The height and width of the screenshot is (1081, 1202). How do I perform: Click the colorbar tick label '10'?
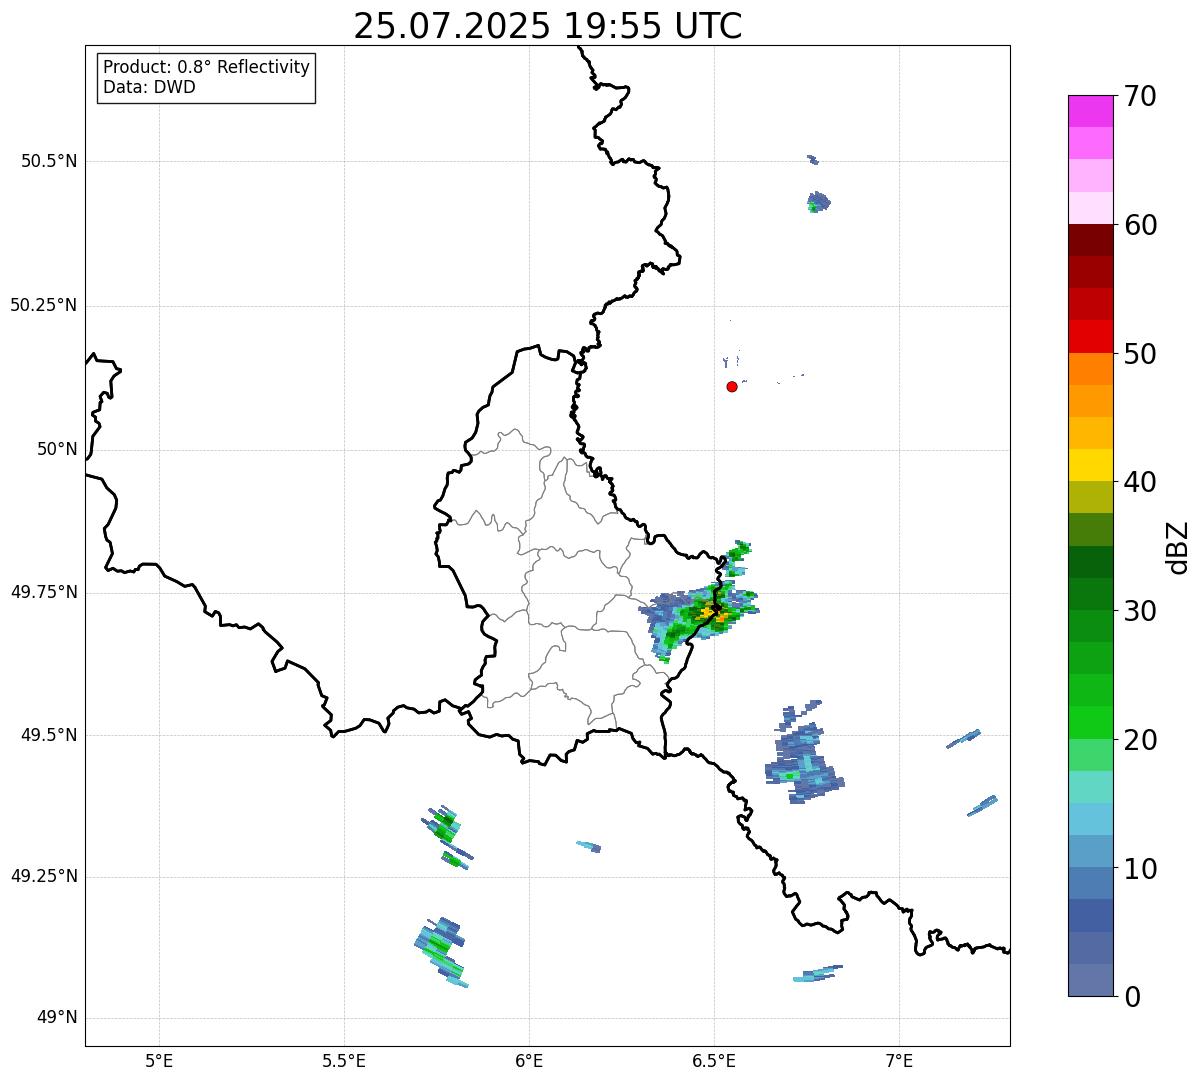(1140, 869)
